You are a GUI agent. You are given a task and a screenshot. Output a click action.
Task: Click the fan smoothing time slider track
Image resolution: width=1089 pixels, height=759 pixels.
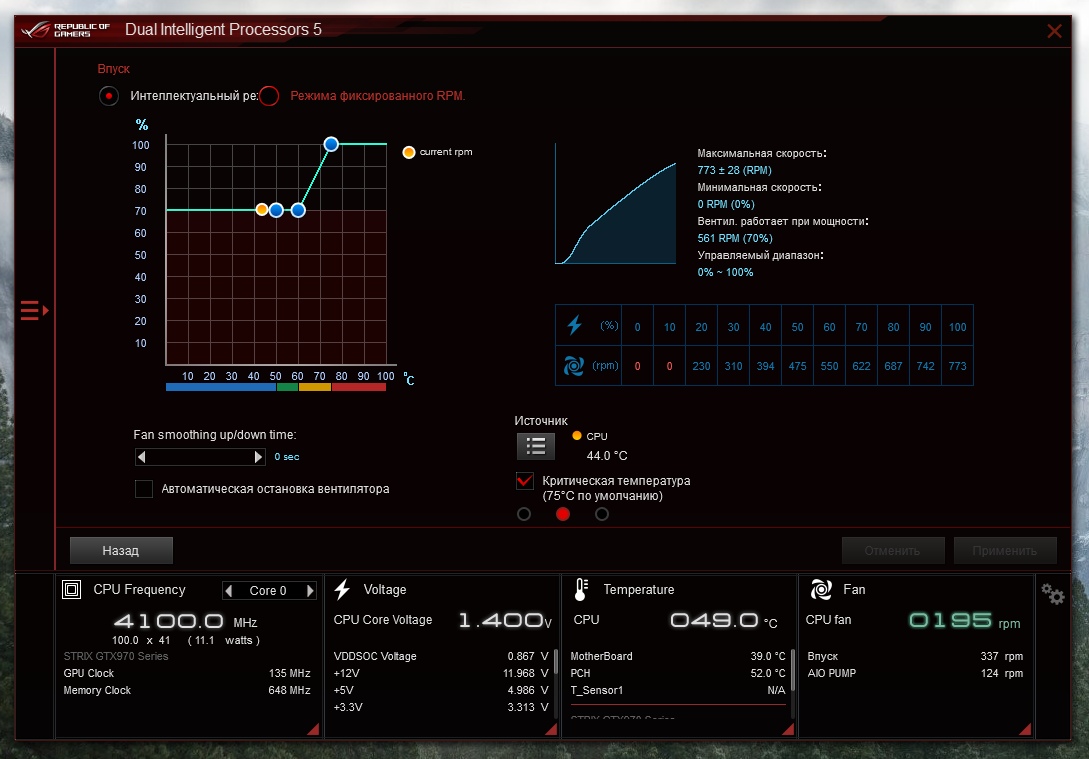point(200,457)
